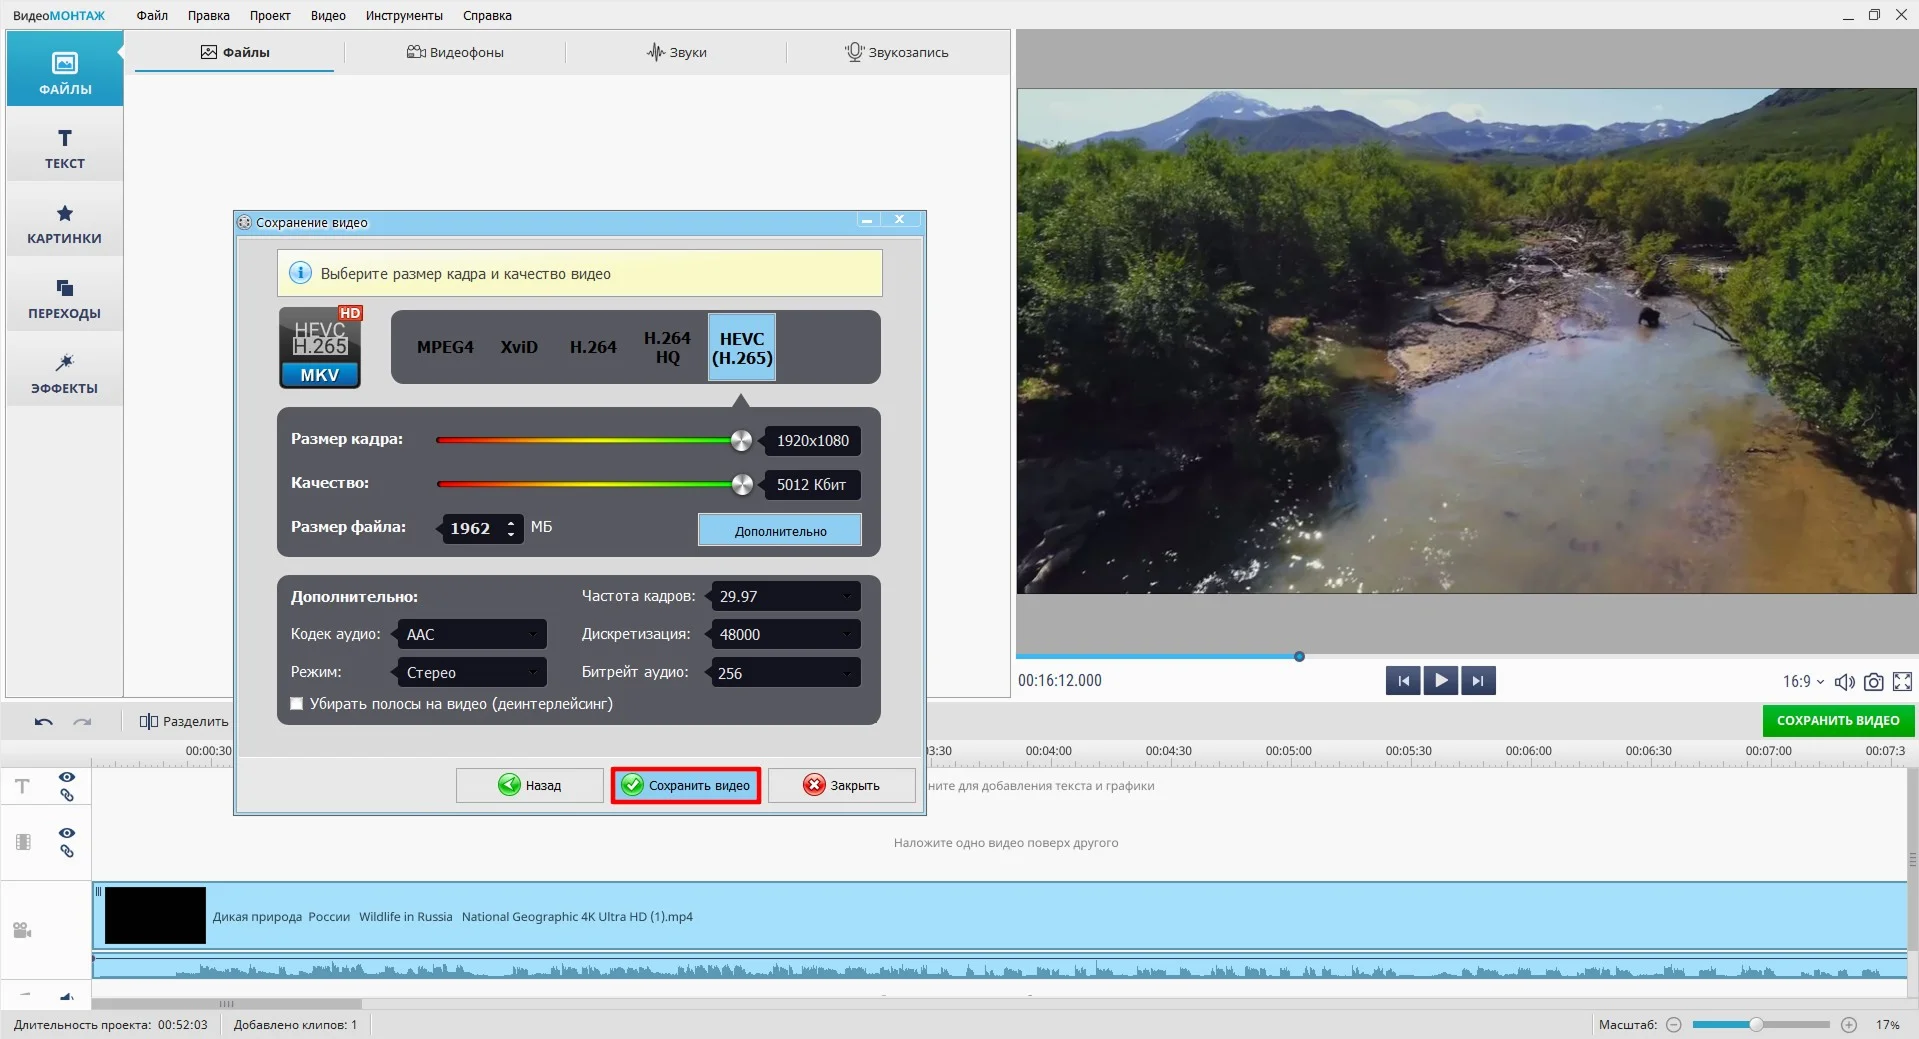Open the Проект menu

tap(270, 15)
